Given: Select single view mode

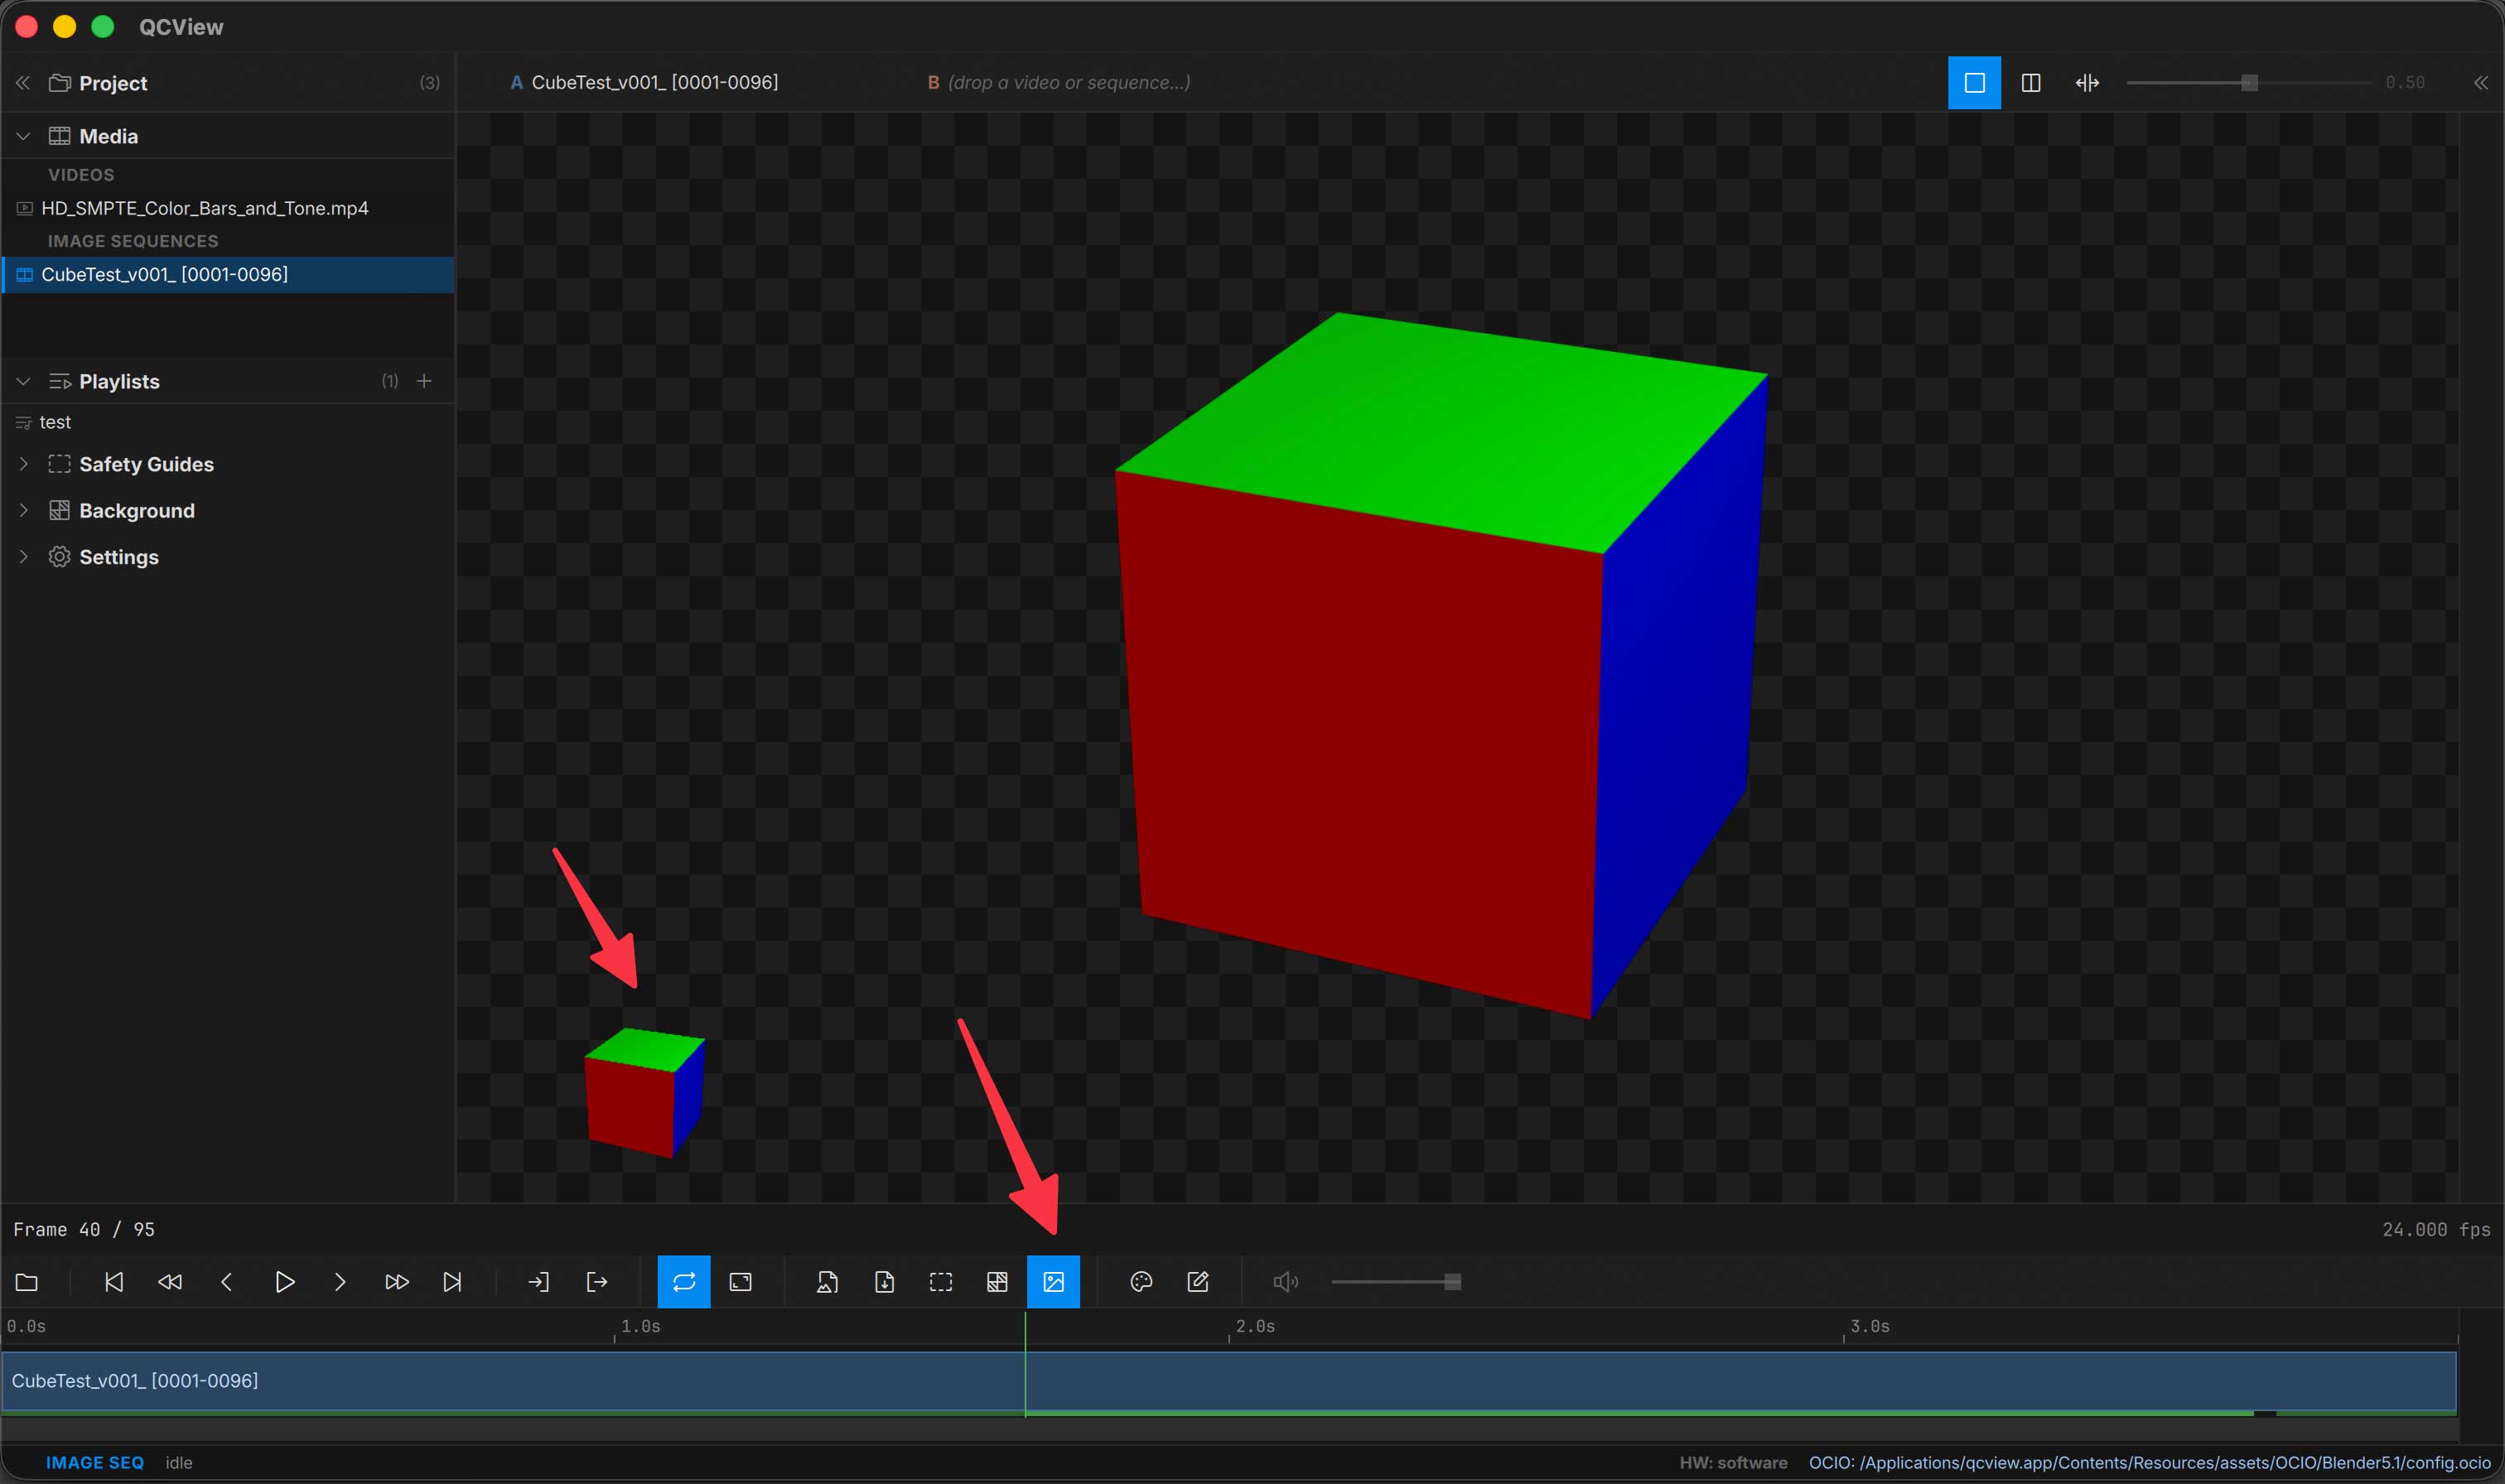Looking at the screenshot, I should (x=1974, y=83).
